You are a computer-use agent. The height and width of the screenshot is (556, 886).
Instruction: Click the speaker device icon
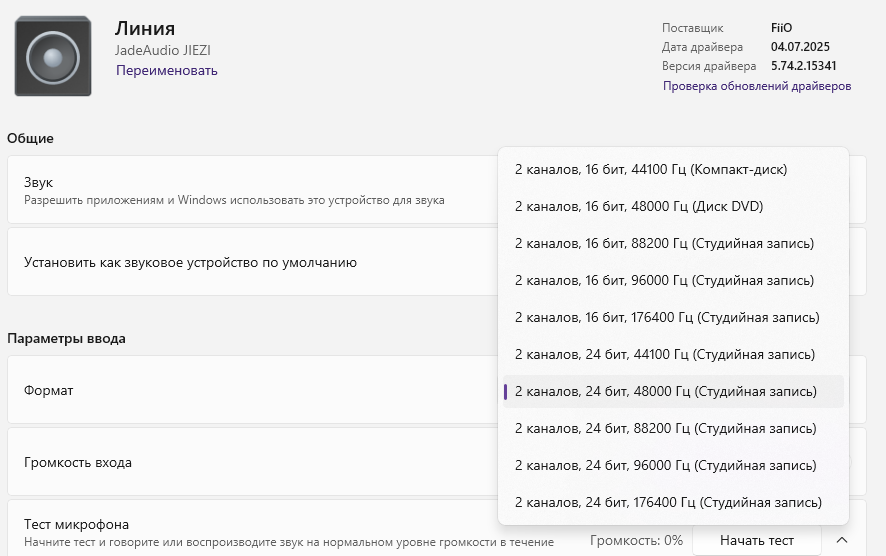[53, 57]
